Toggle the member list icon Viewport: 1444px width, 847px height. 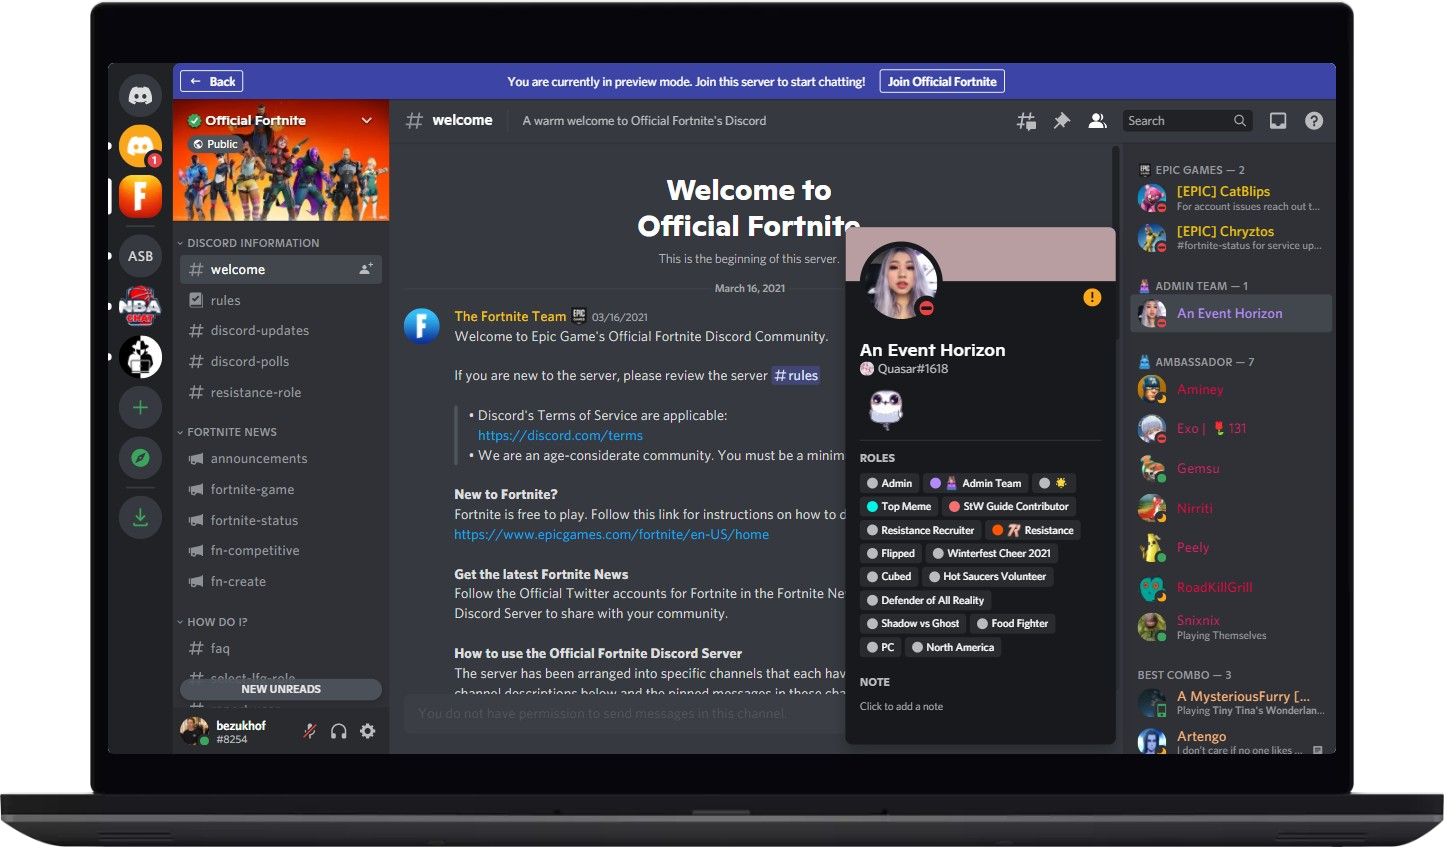pos(1097,121)
